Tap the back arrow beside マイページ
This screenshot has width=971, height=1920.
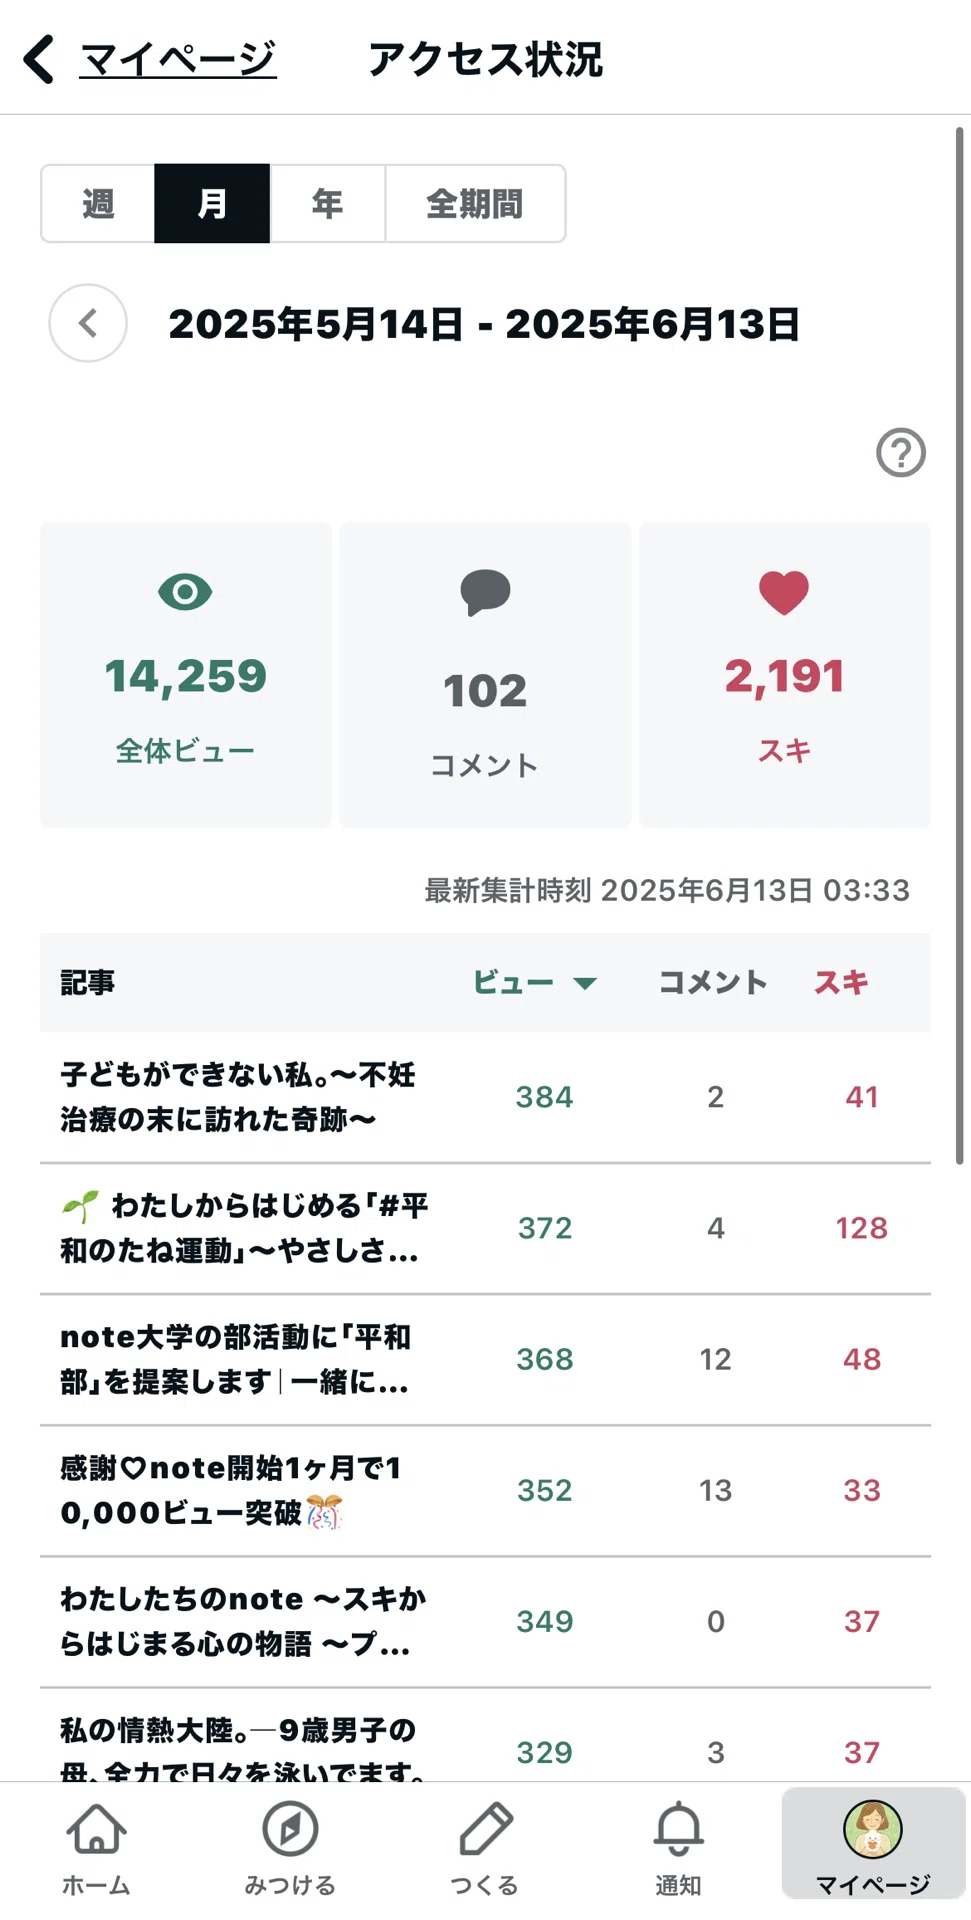[39, 59]
